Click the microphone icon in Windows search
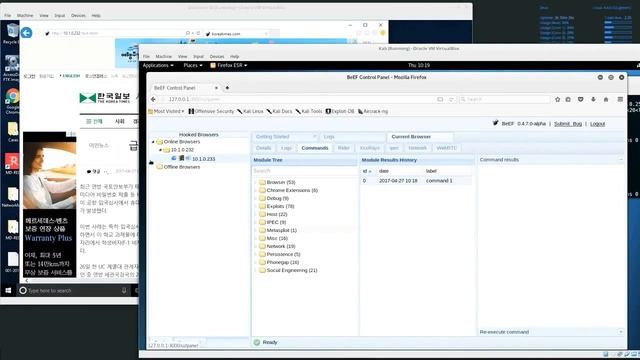The height and width of the screenshot is (360, 640). 124,291
